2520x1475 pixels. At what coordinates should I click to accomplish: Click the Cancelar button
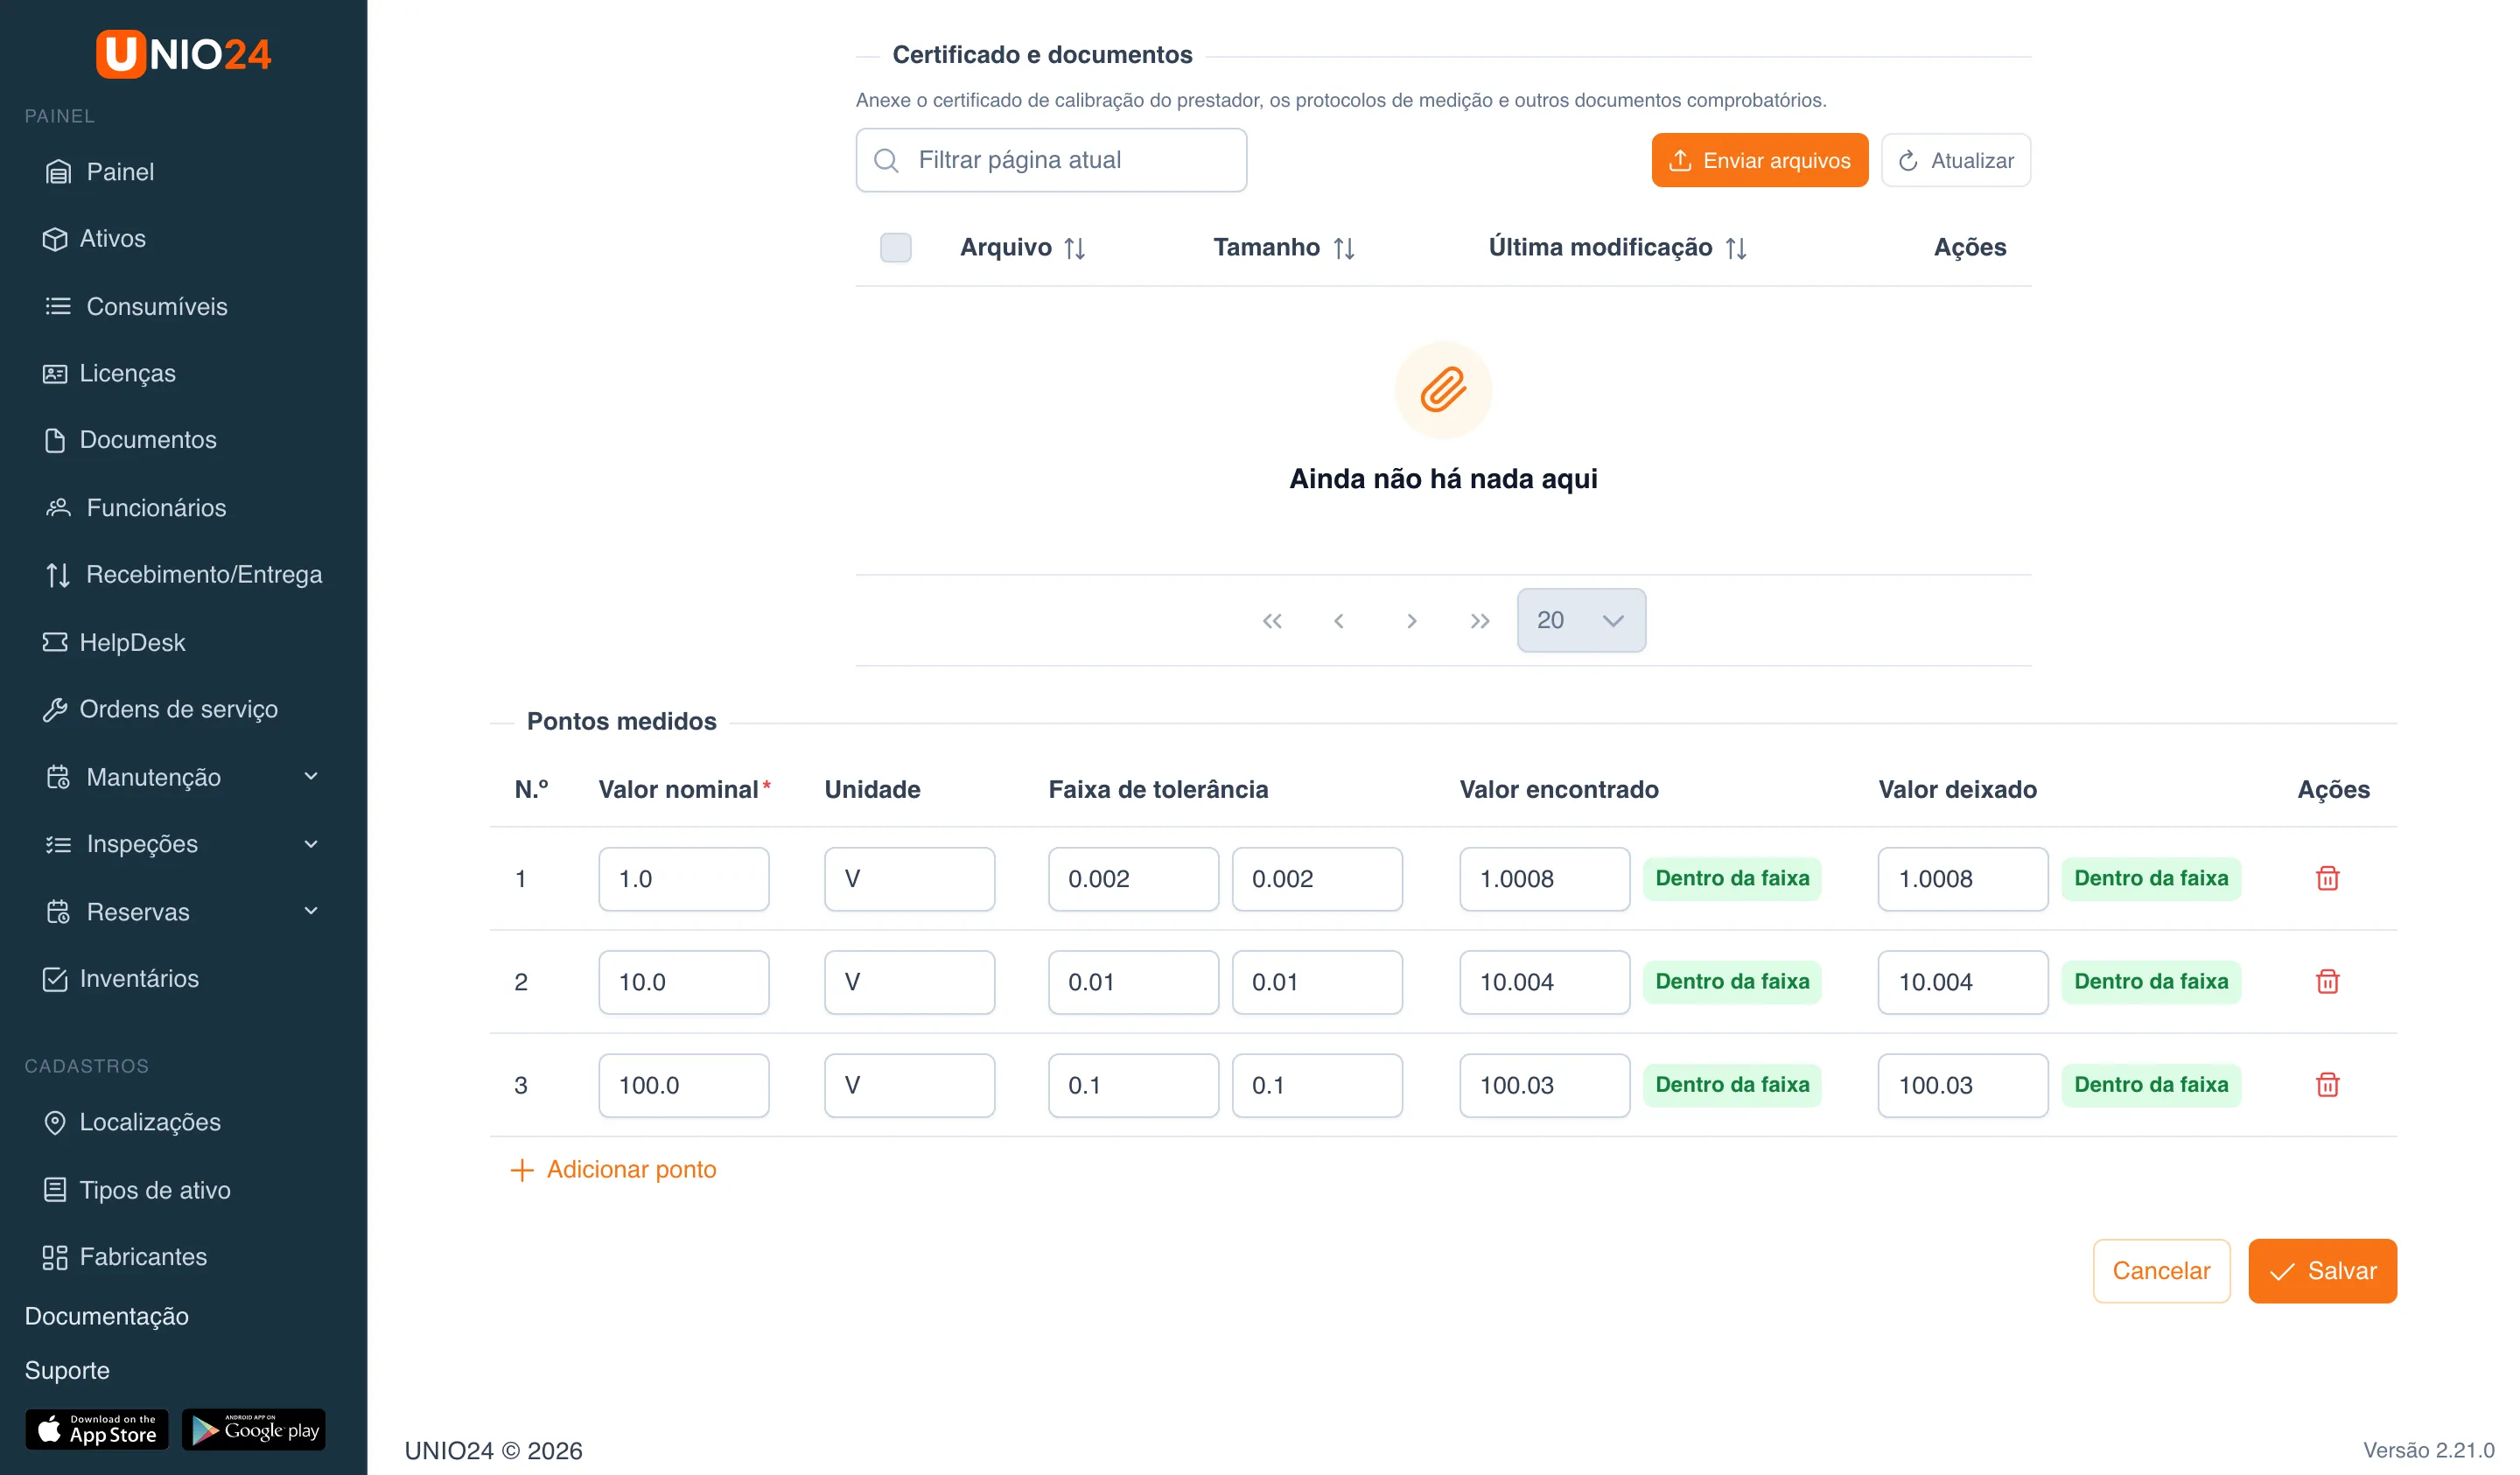(x=2161, y=1271)
